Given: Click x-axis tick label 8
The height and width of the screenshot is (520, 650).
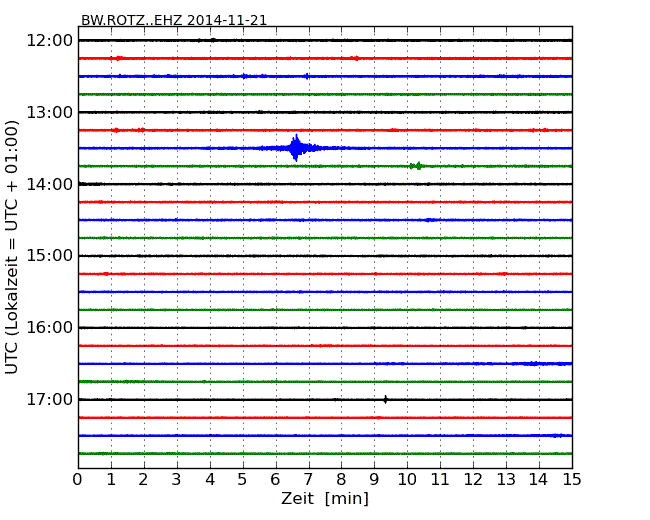Looking at the screenshot, I should (x=341, y=480).
